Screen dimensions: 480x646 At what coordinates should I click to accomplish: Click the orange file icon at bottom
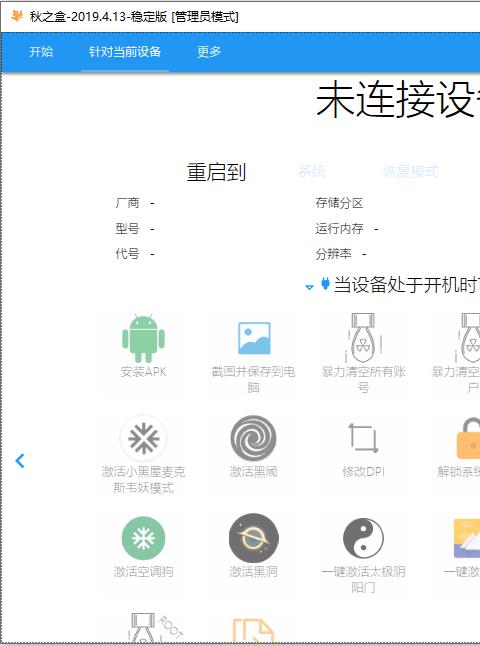point(253,630)
